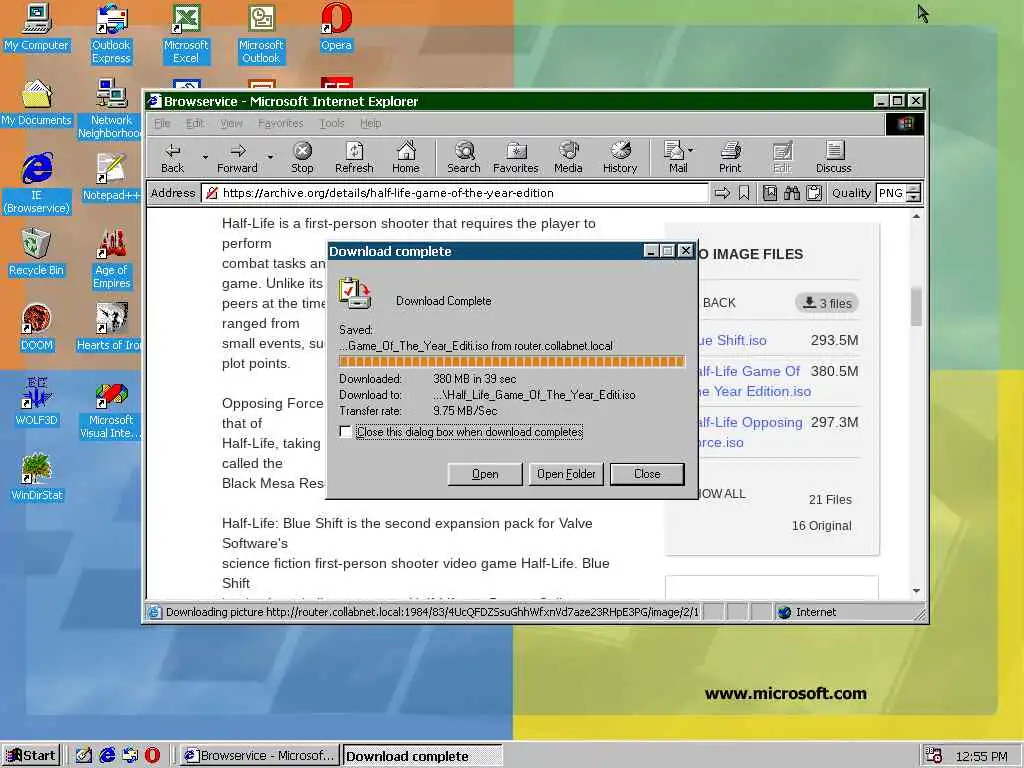Open the Start menu button

(31, 756)
